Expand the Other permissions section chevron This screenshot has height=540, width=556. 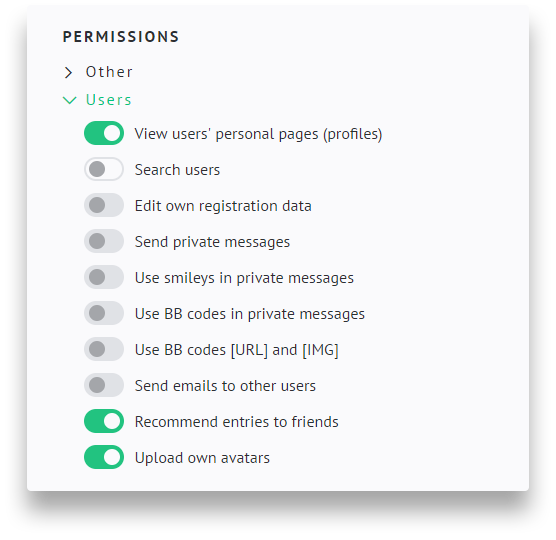[x=68, y=72]
